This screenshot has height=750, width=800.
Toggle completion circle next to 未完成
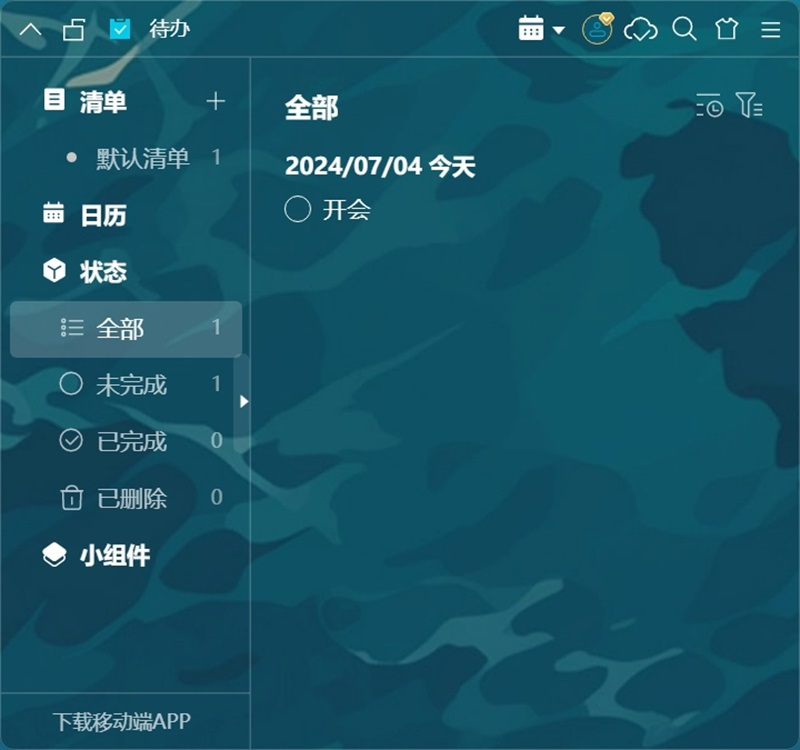(71, 384)
